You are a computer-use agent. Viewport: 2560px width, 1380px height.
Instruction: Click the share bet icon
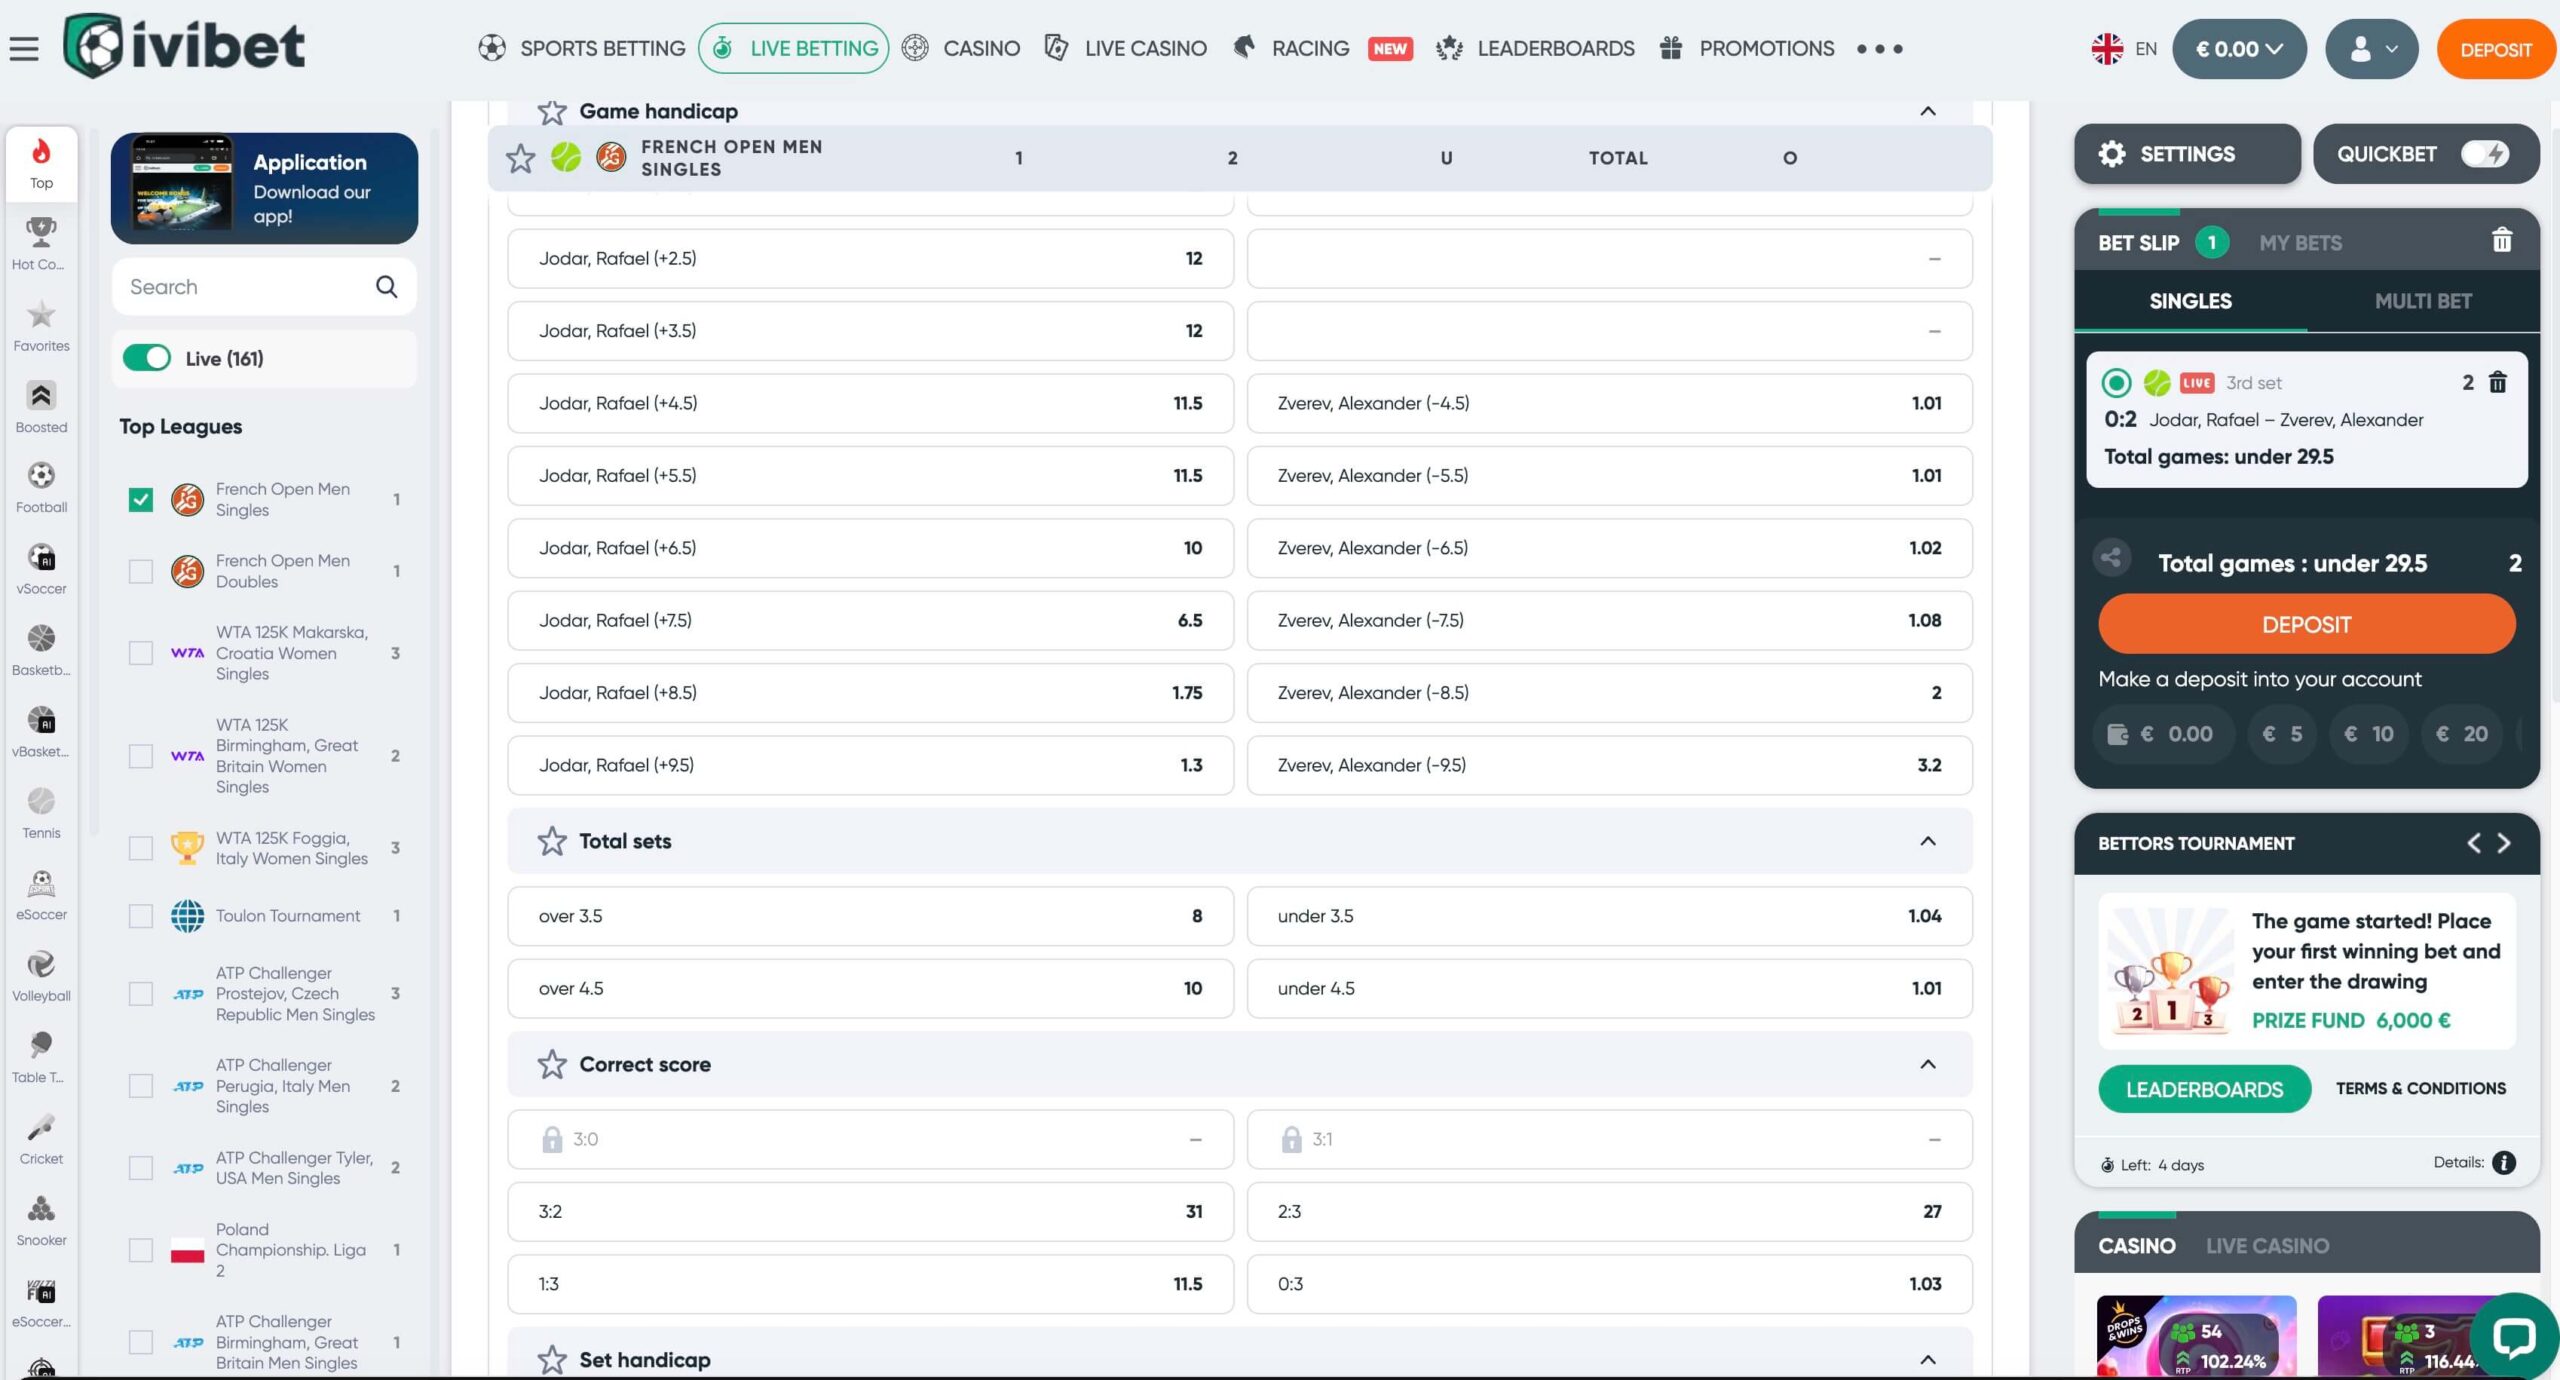[x=2111, y=558]
